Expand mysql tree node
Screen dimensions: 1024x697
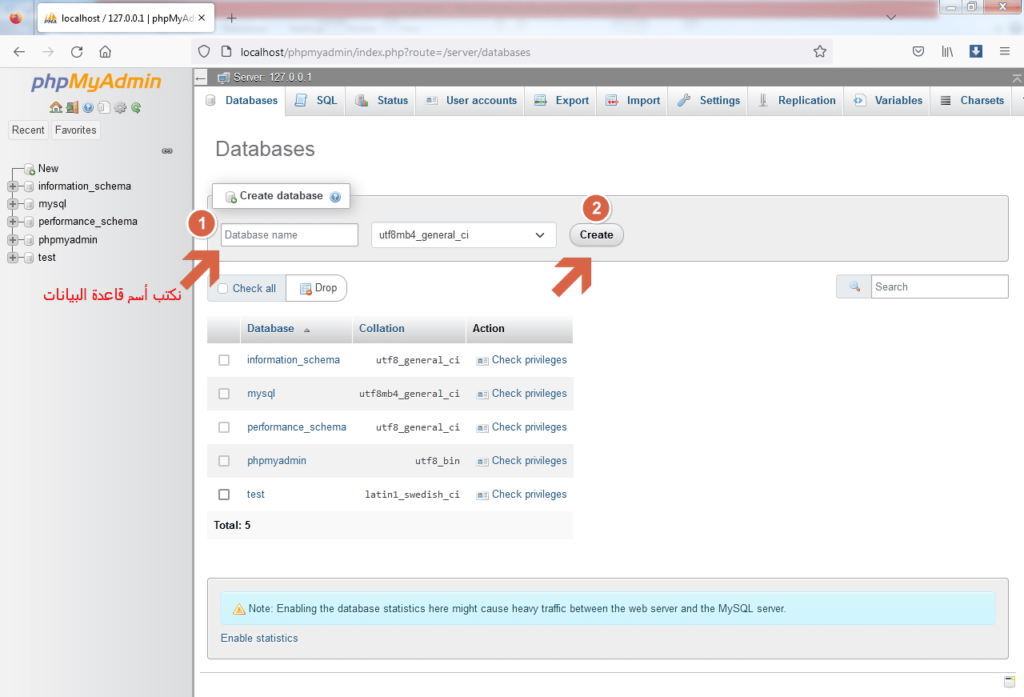12,204
